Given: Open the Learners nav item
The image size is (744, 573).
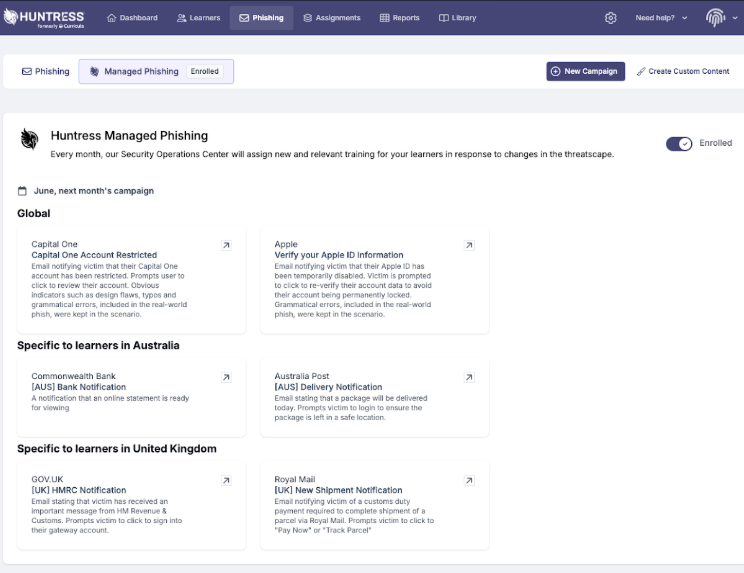Looking at the screenshot, I should pyautogui.click(x=198, y=18).
